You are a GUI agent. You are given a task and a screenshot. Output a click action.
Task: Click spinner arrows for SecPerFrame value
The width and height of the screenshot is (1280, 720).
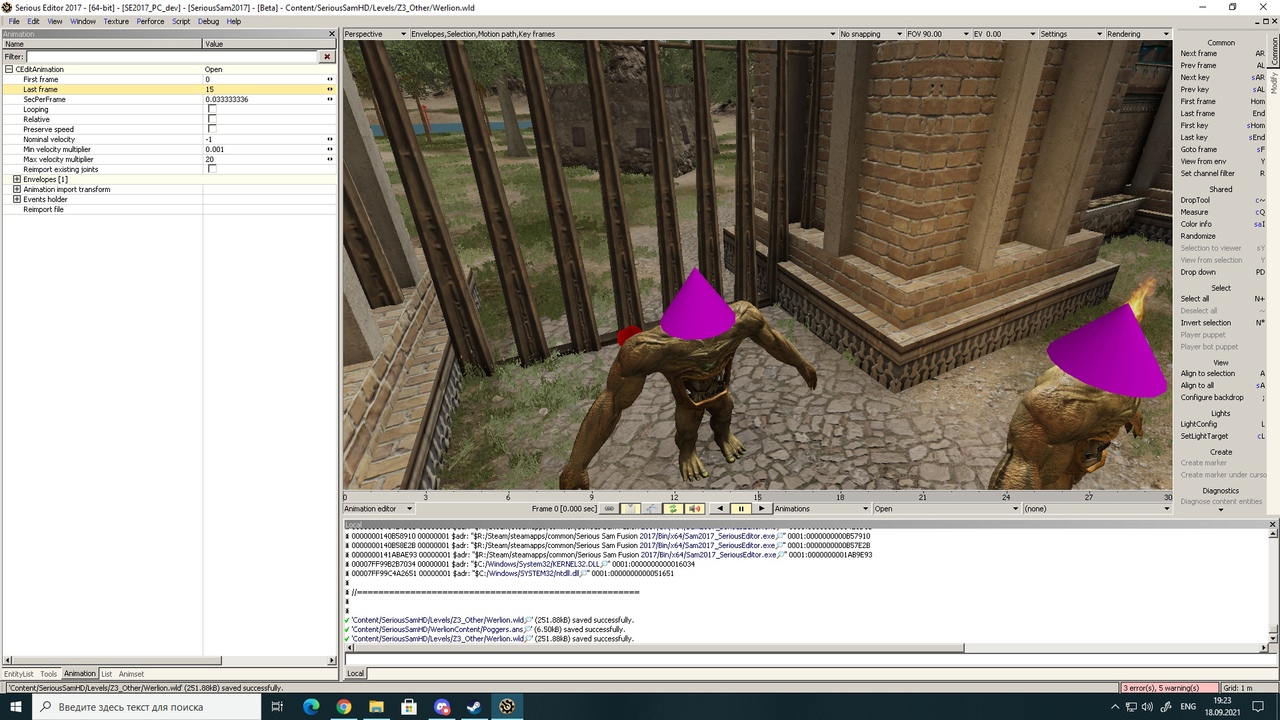[x=330, y=99]
